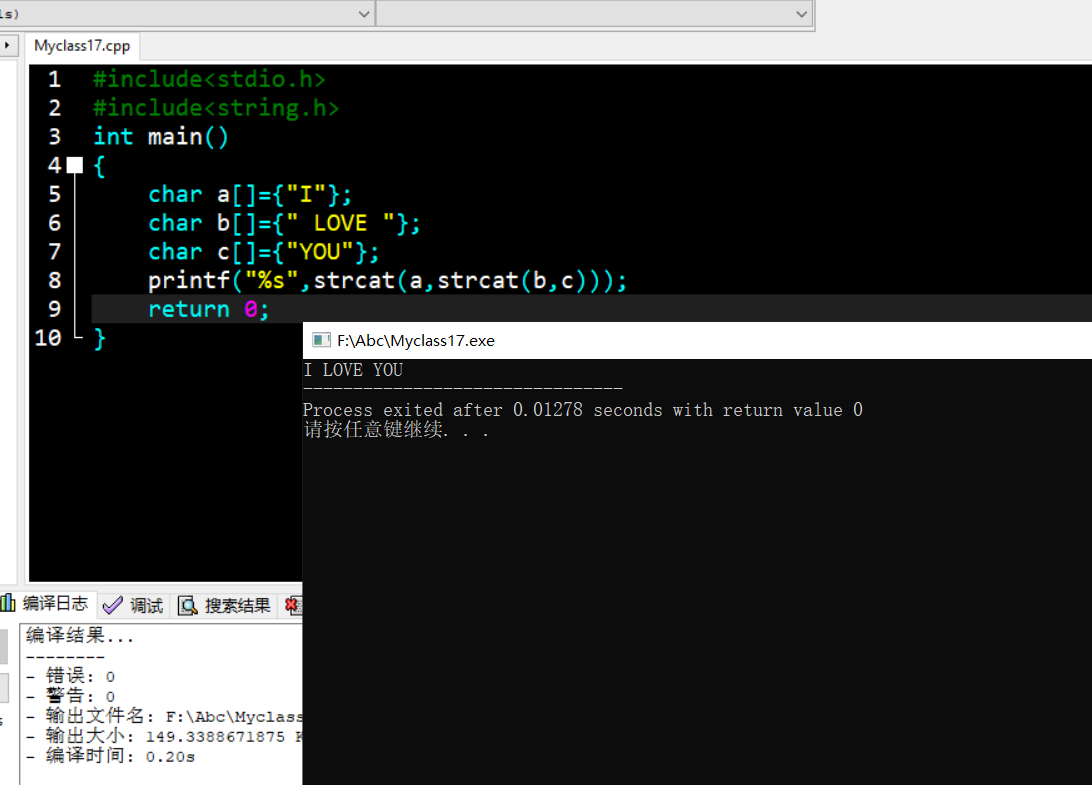The image size is (1092, 785).
Task: Click the 'I LOVE YOU' console output
Action: [x=353, y=370]
